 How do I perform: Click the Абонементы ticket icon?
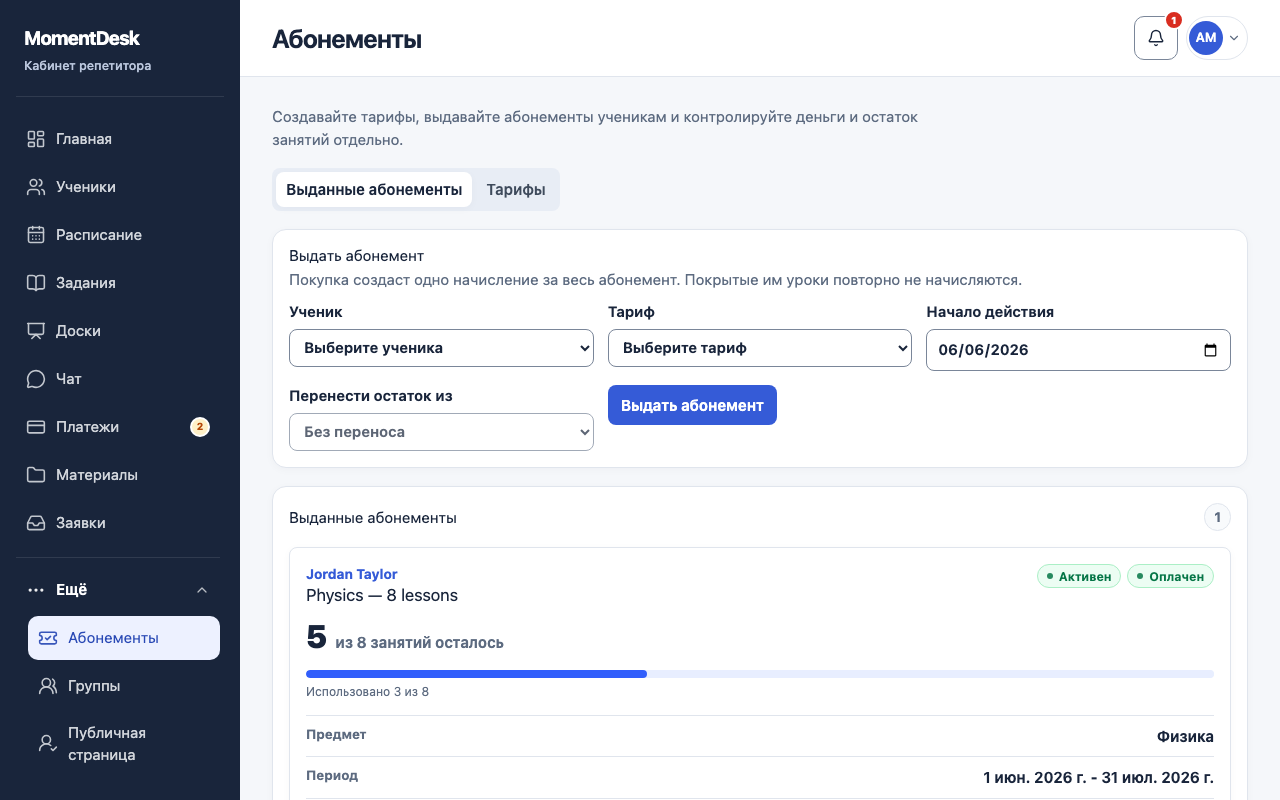pos(48,638)
